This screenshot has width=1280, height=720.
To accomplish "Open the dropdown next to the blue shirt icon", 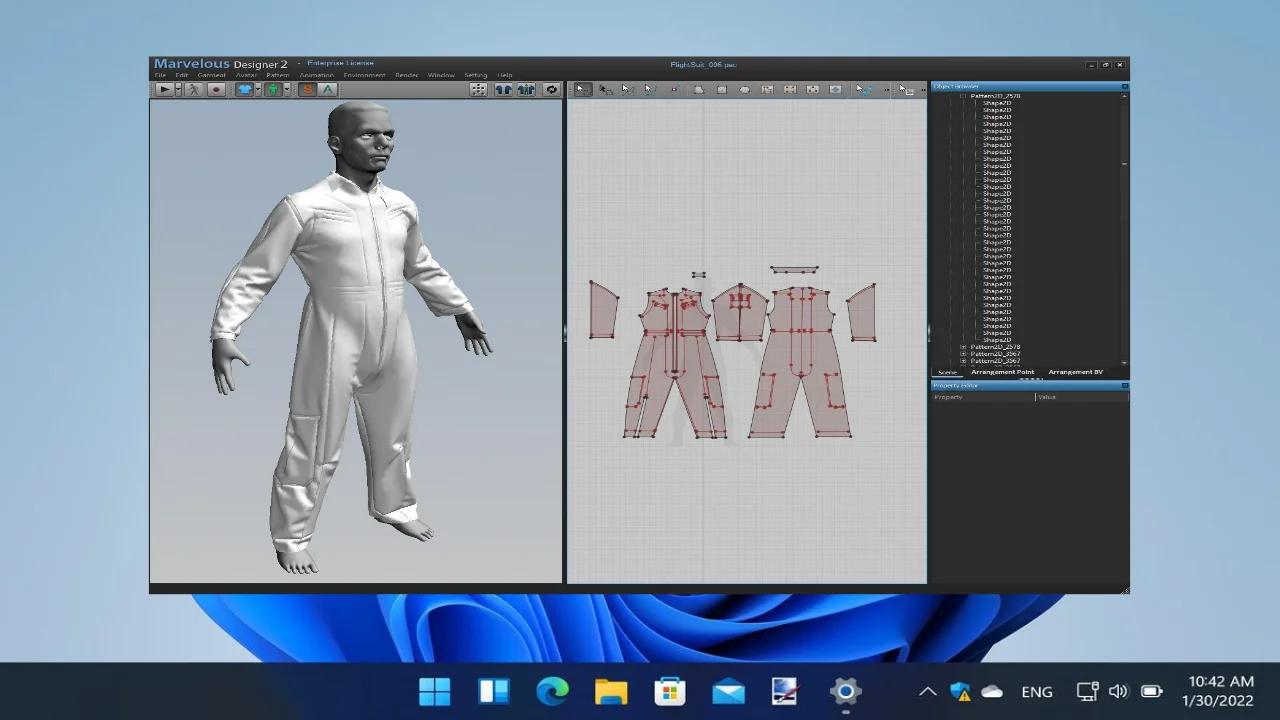I will 258,89.
